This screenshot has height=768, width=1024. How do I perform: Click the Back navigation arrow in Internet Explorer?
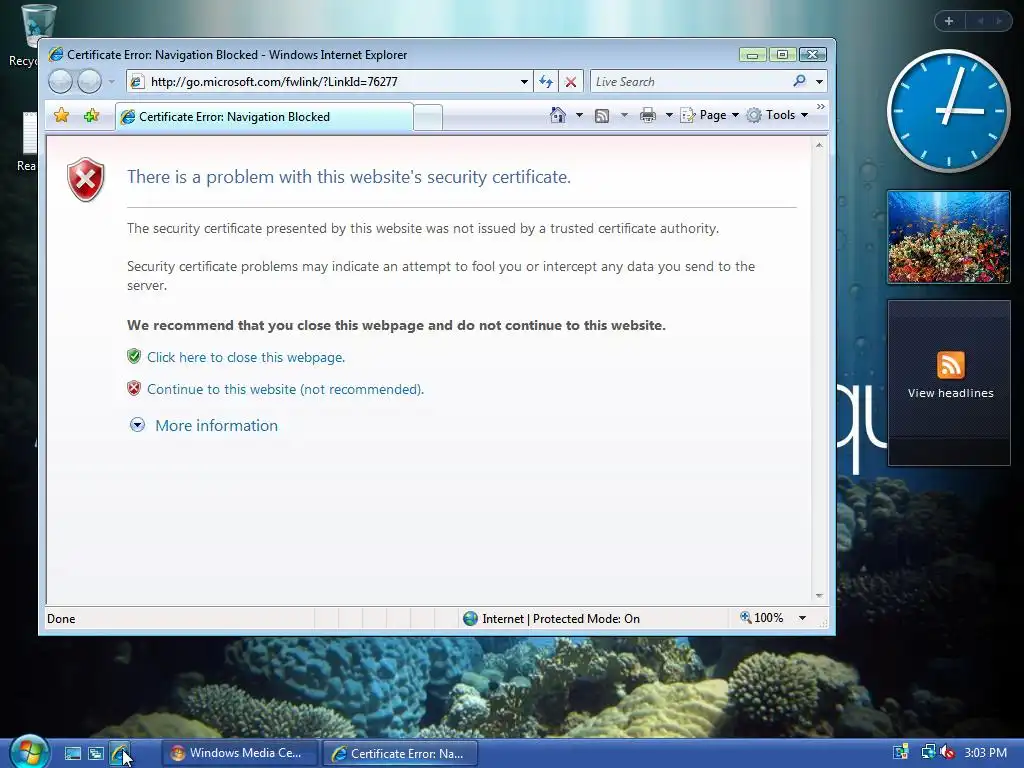(61, 82)
